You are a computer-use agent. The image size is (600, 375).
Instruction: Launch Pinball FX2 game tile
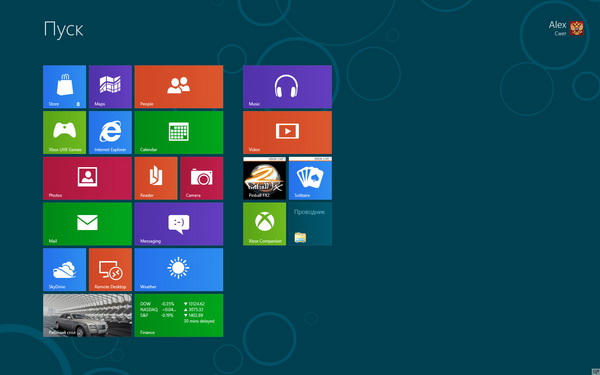tap(264, 178)
